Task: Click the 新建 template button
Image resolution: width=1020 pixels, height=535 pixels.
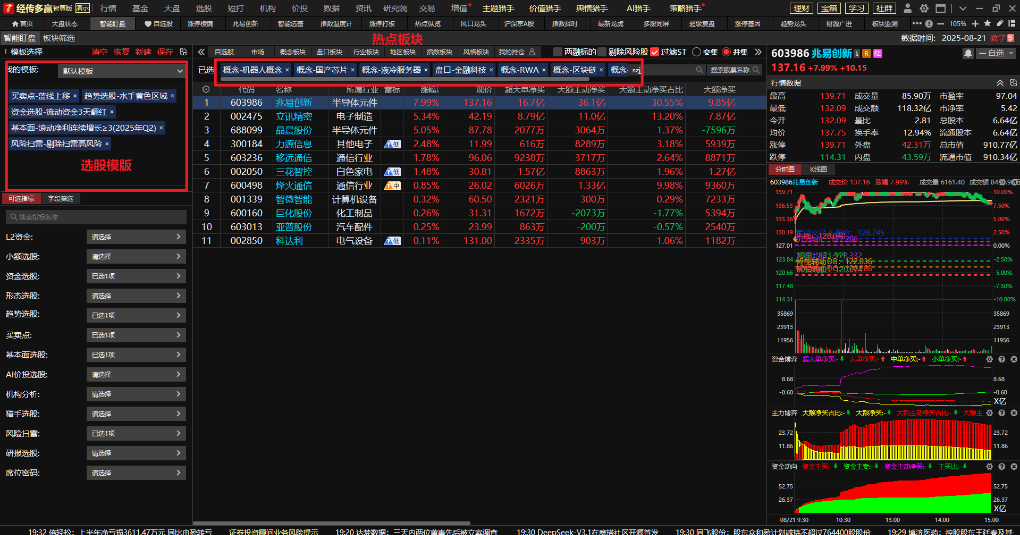Action: tap(143, 51)
